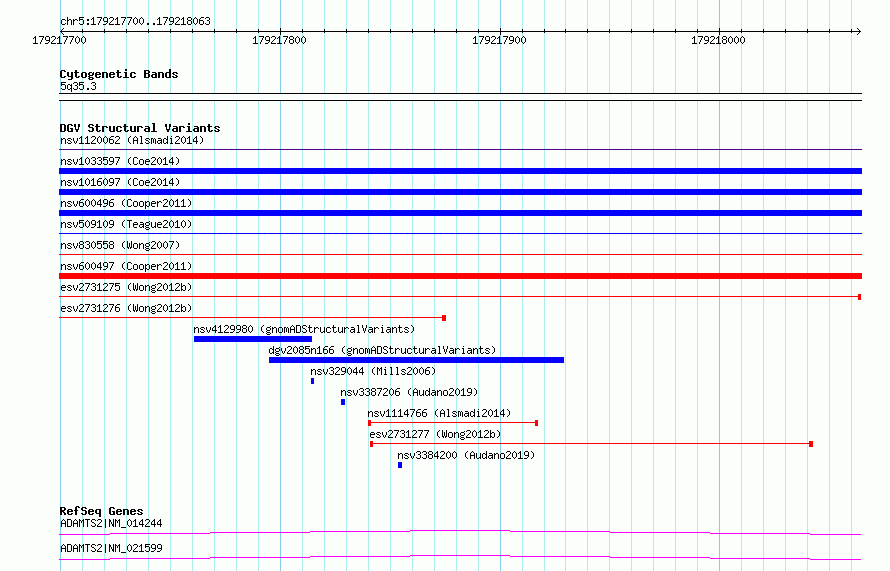
Task: Click the right arrowhead of the ruler
Action: tap(858, 31)
